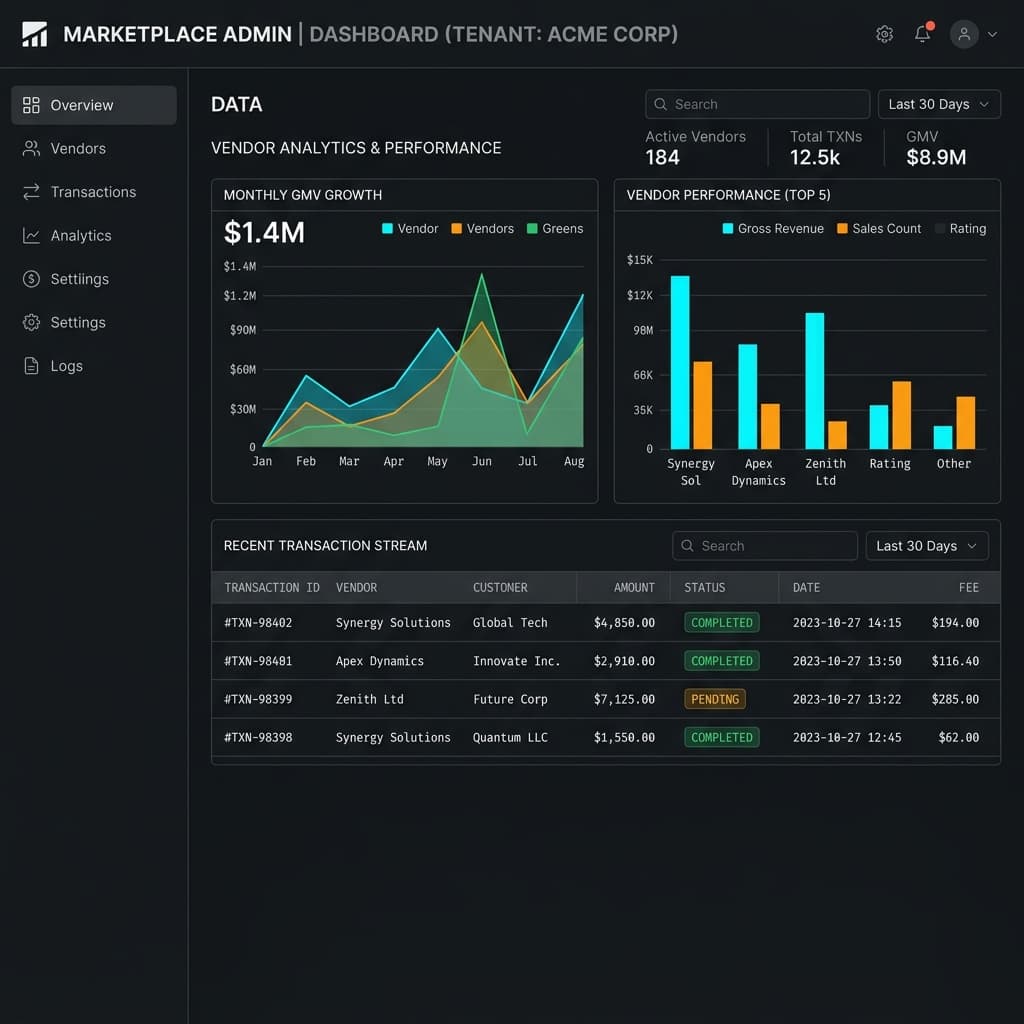1024x1024 pixels.
Task: Click COMPLETED badge for Global Tech row
Action: [x=722, y=623]
